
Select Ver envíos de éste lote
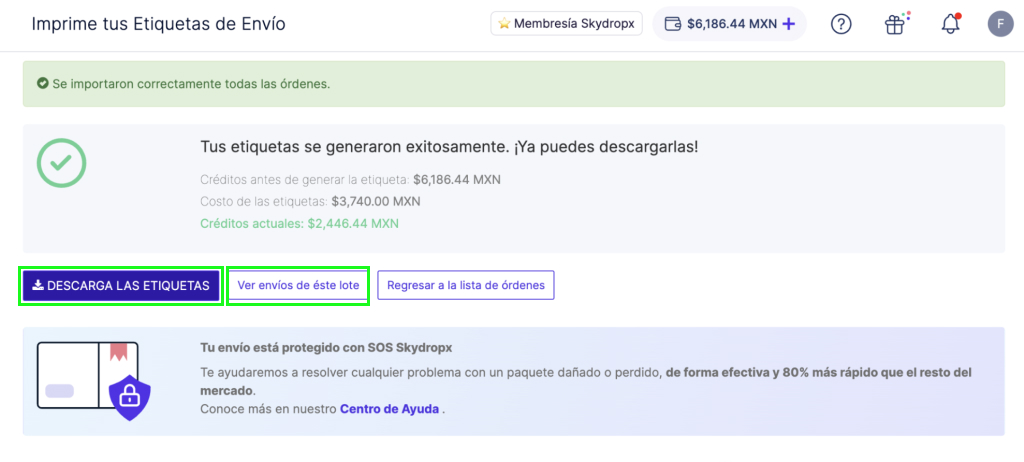pos(298,285)
